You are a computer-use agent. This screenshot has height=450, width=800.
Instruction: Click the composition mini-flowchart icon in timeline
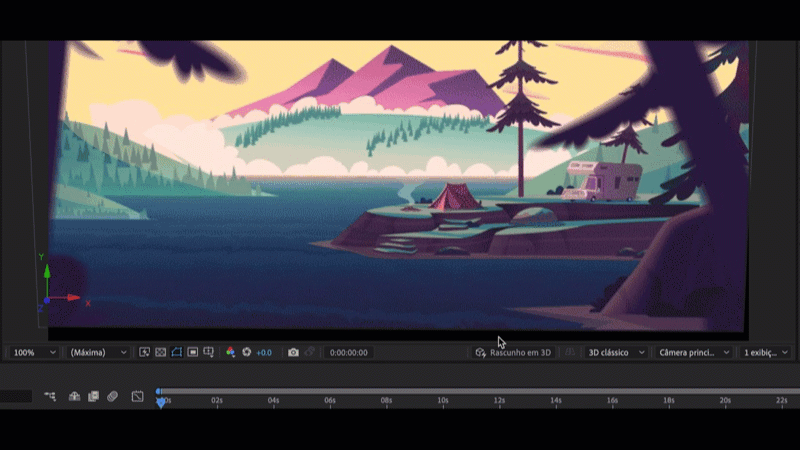50,396
